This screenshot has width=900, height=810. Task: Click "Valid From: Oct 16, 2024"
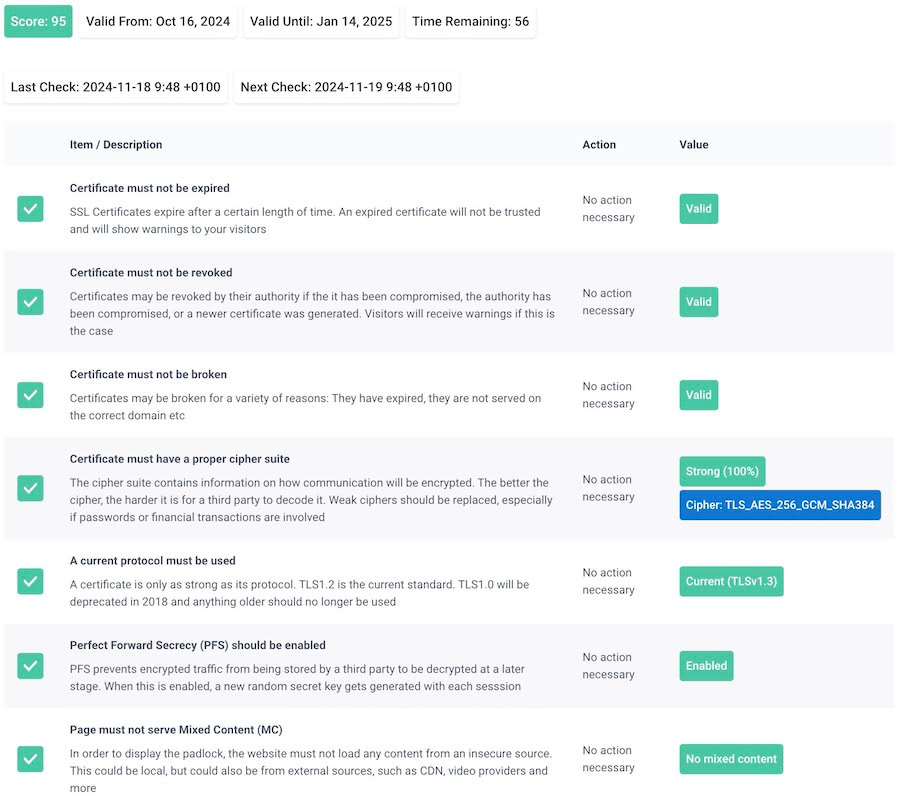(x=157, y=20)
